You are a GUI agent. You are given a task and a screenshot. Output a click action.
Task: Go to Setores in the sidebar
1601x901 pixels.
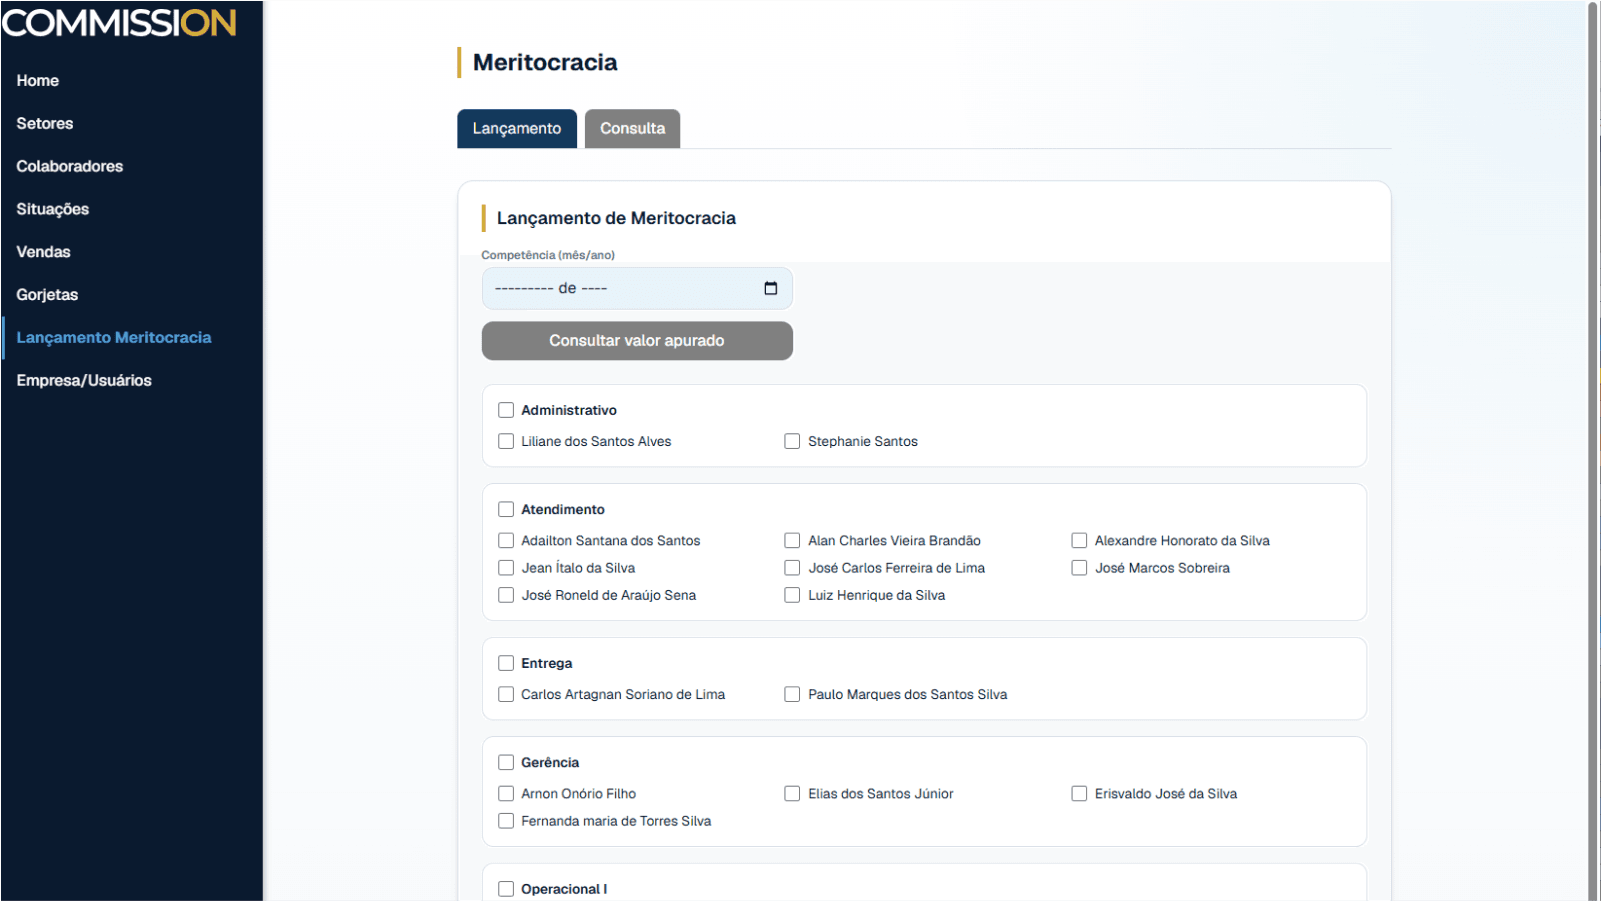(x=45, y=124)
